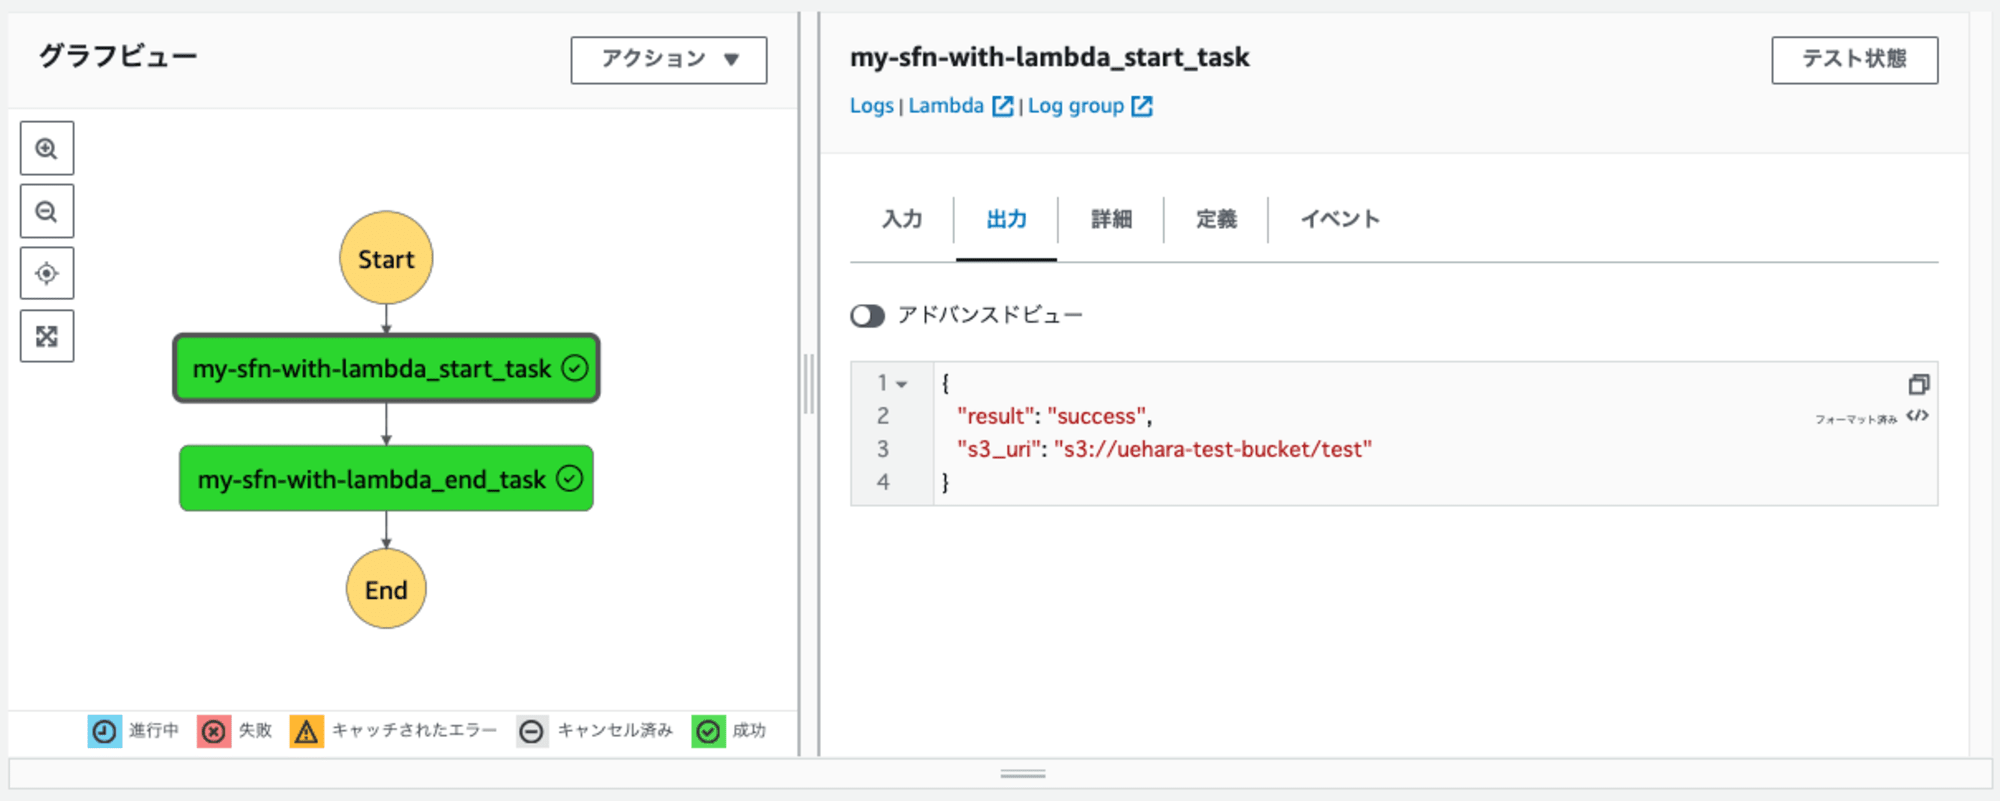Open the 詳細 tab

coord(1111,219)
